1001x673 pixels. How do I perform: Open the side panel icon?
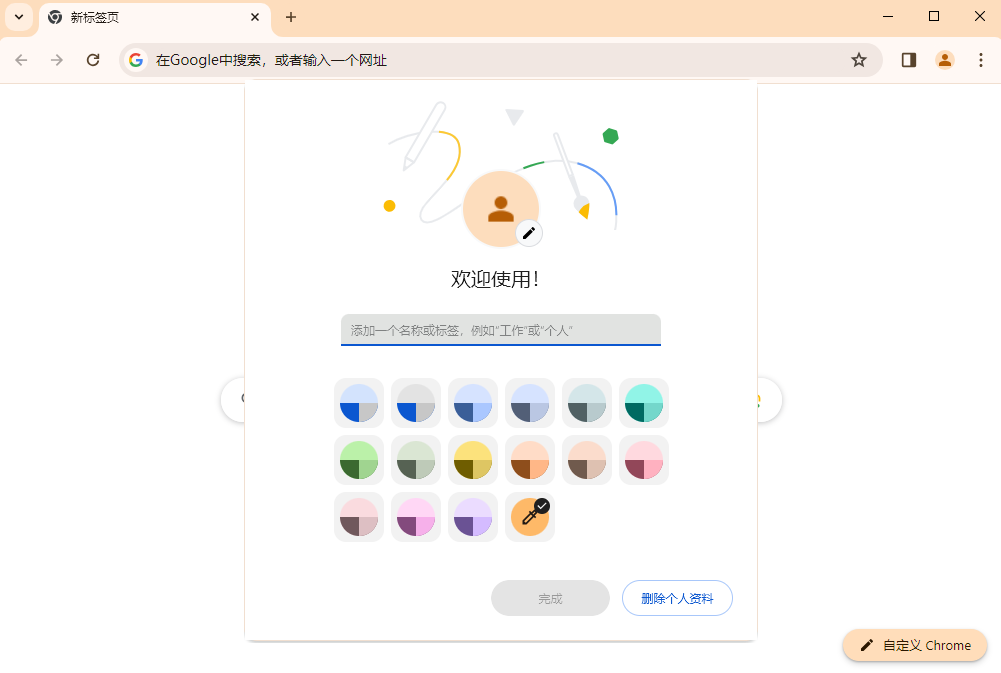click(909, 60)
